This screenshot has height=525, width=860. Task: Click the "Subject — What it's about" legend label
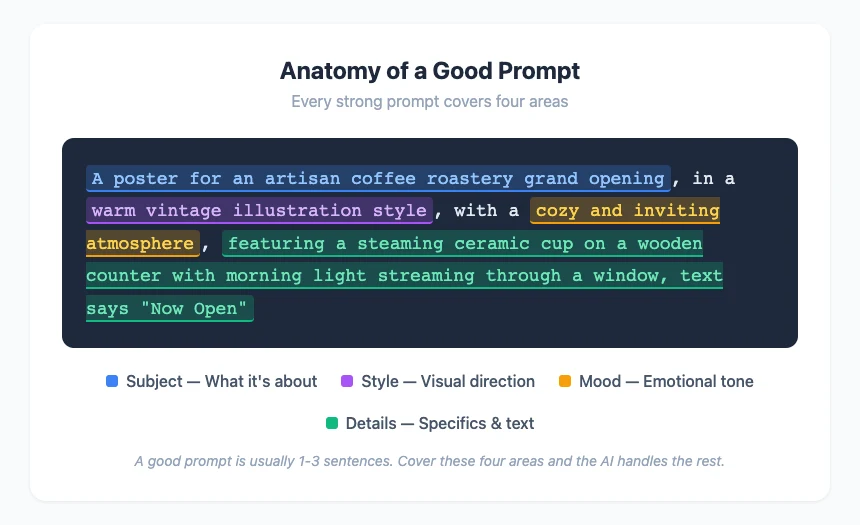221,381
